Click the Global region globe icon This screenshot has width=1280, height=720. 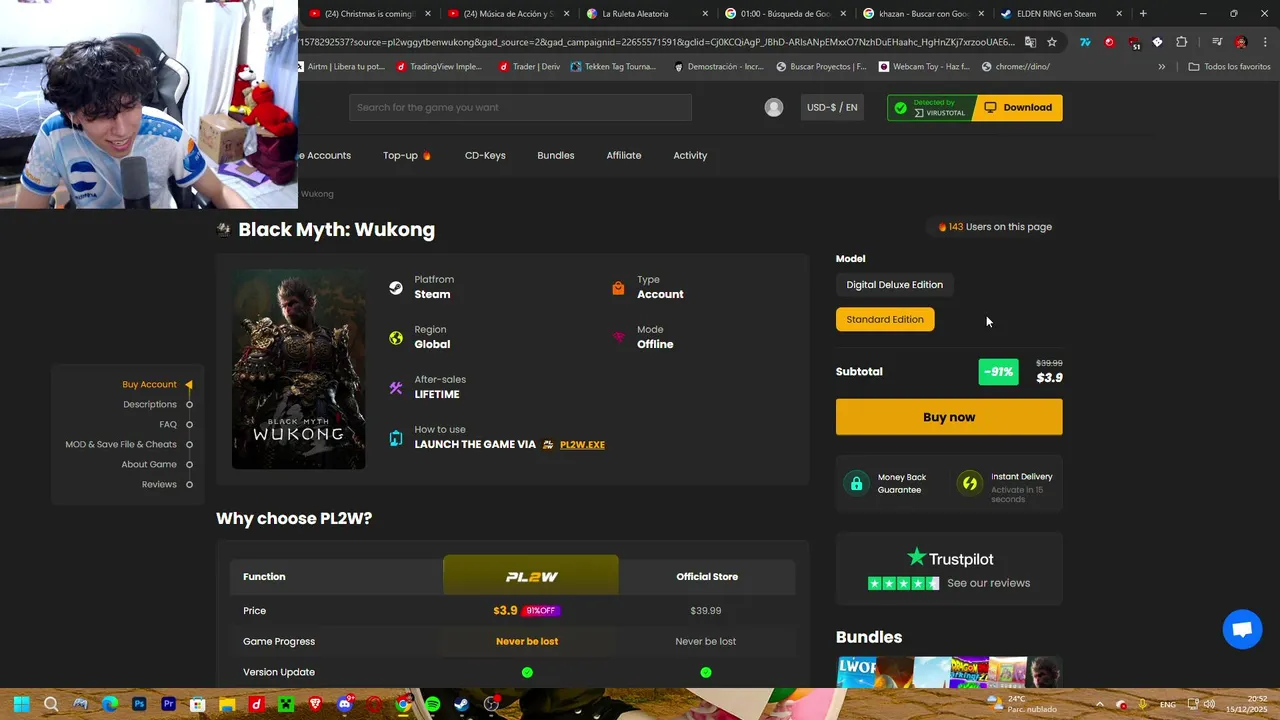point(396,338)
